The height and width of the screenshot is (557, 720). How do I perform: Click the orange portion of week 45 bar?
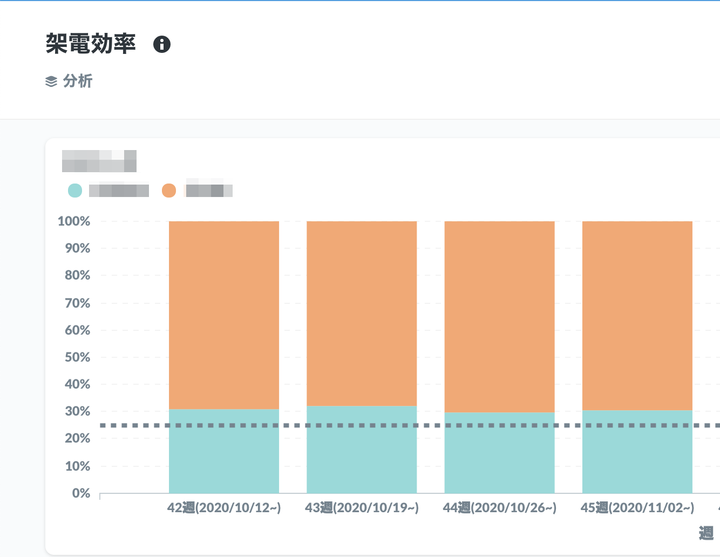click(x=637, y=315)
